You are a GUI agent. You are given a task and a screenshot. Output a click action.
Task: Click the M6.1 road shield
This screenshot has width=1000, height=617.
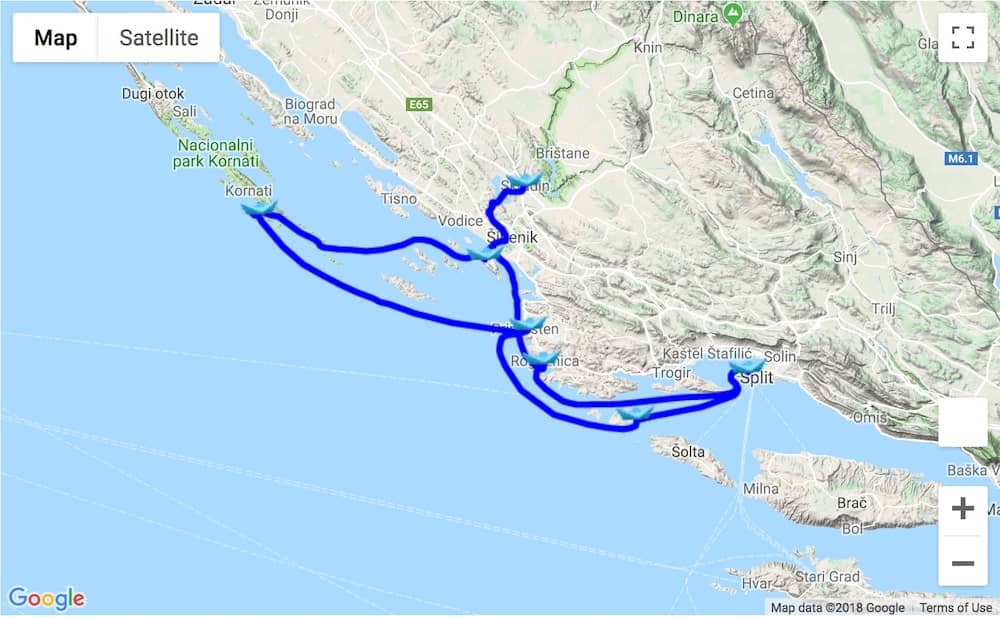point(960,158)
